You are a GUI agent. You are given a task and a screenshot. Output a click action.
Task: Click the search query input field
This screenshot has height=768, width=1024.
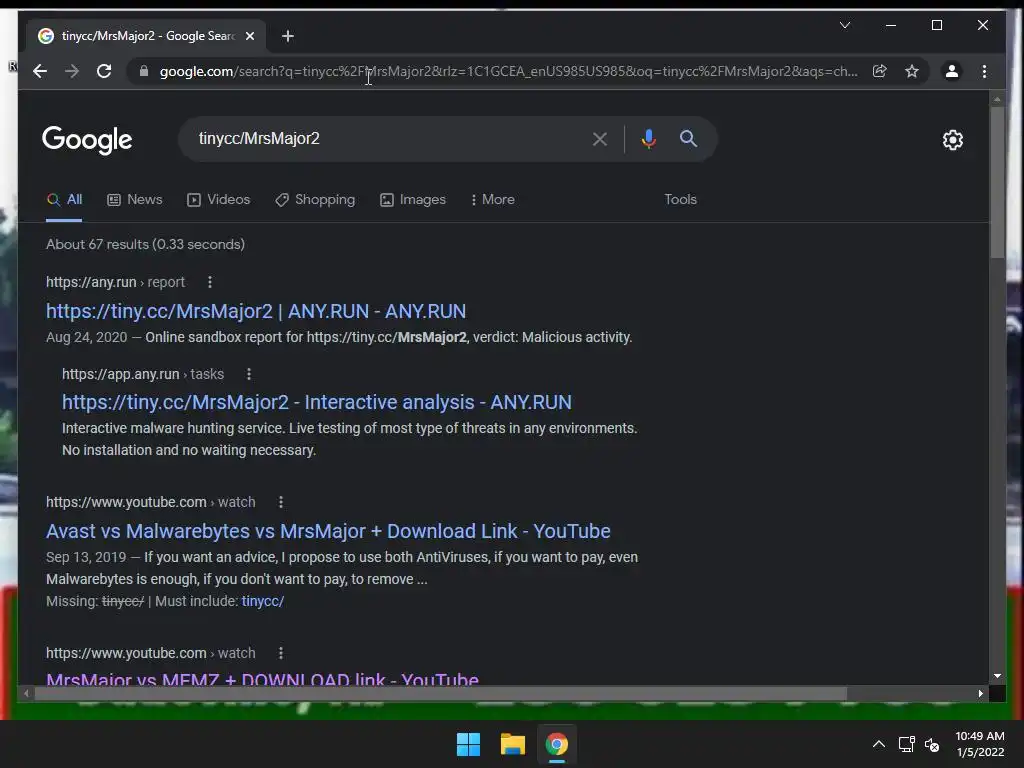tap(389, 138)
